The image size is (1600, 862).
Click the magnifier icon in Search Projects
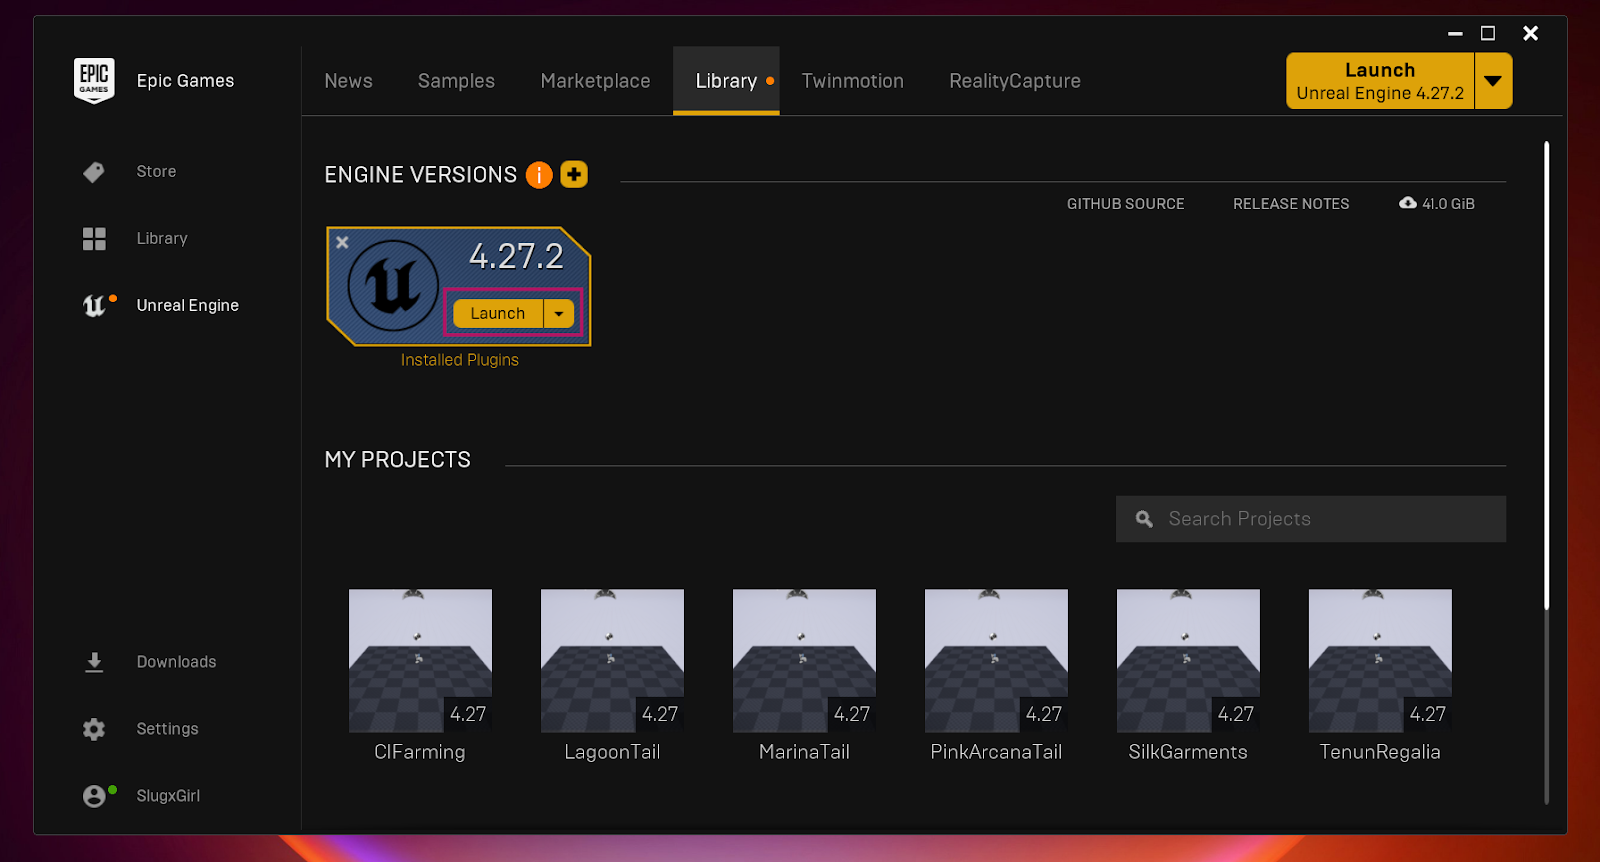pos(1144,519)
